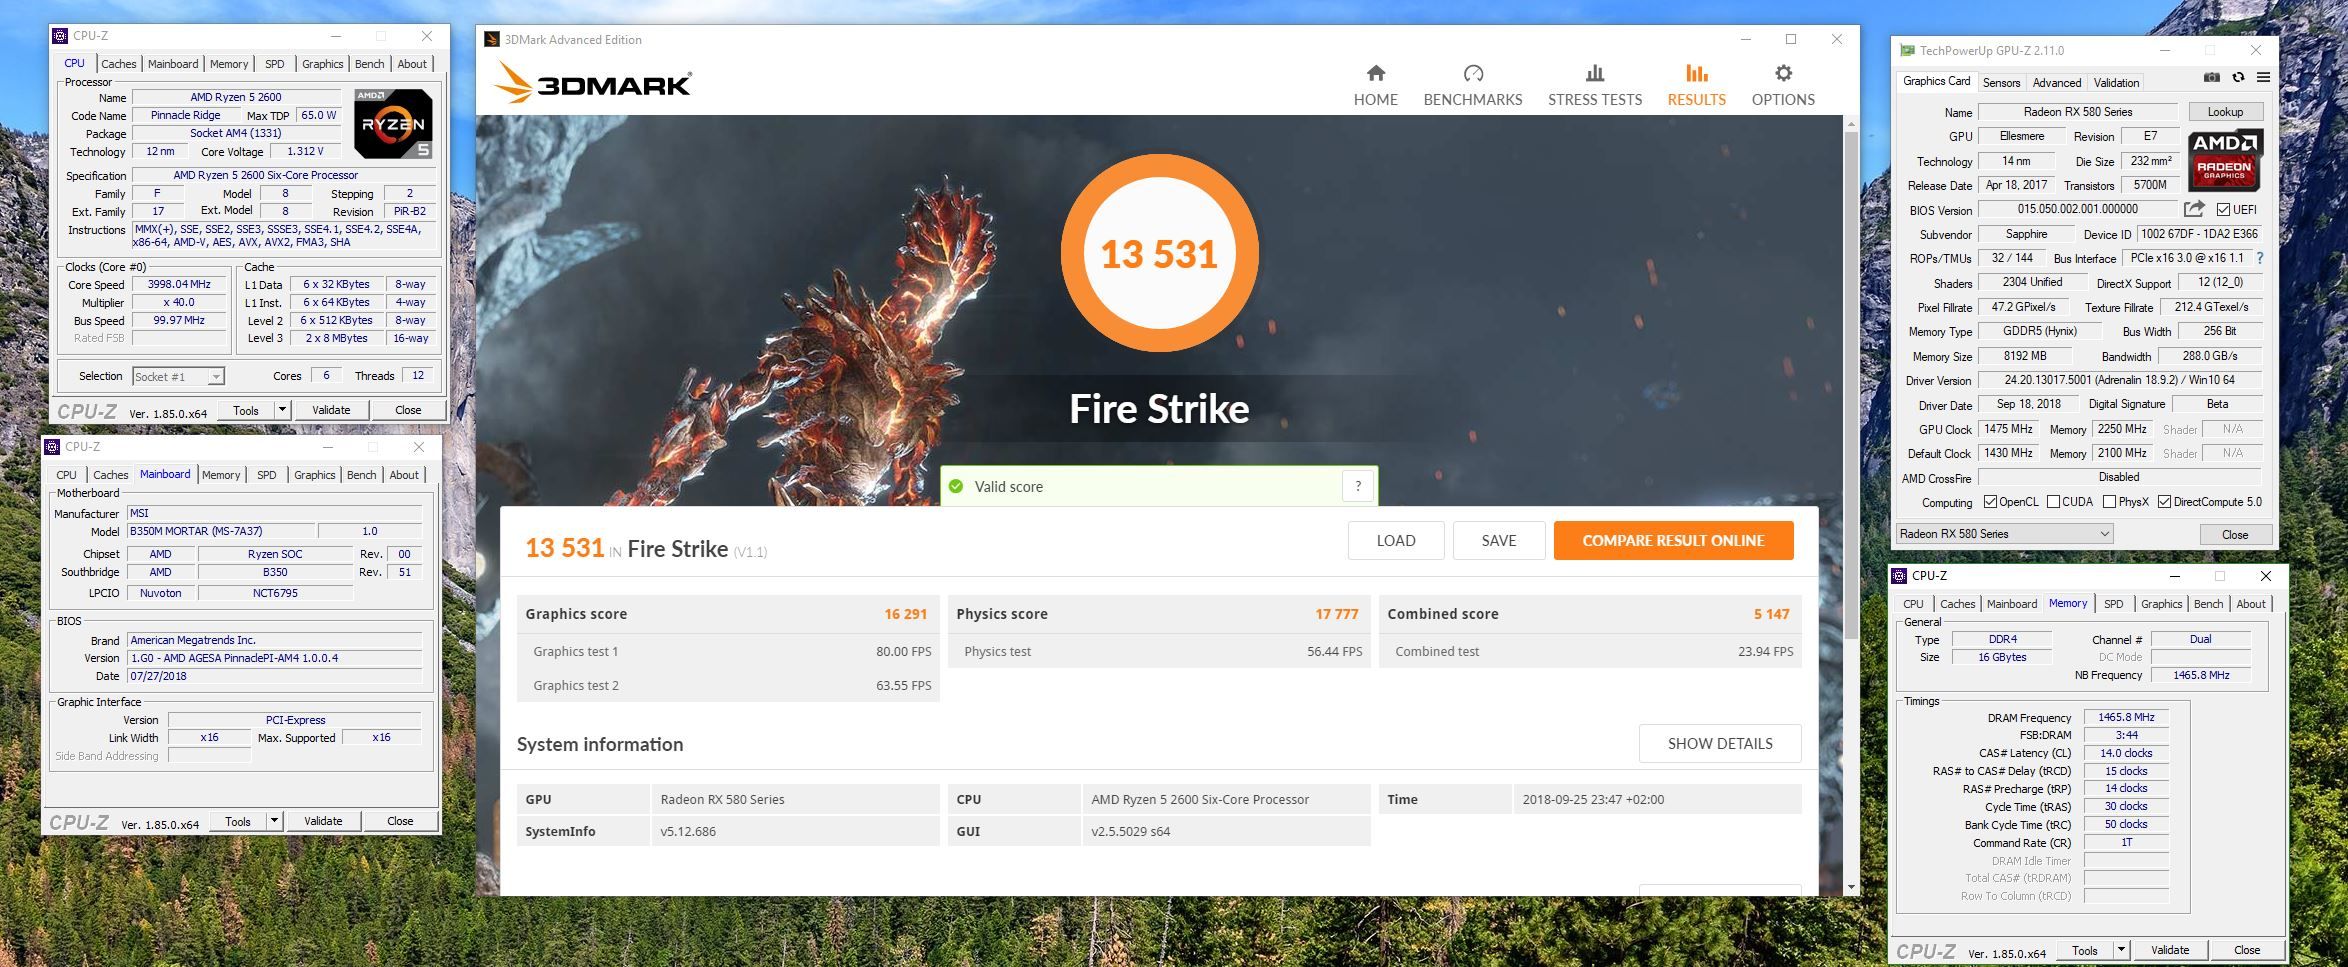
Task: Click the Bus Interface question mark in GPU-Z
Action: click(x=2259, y=258)
